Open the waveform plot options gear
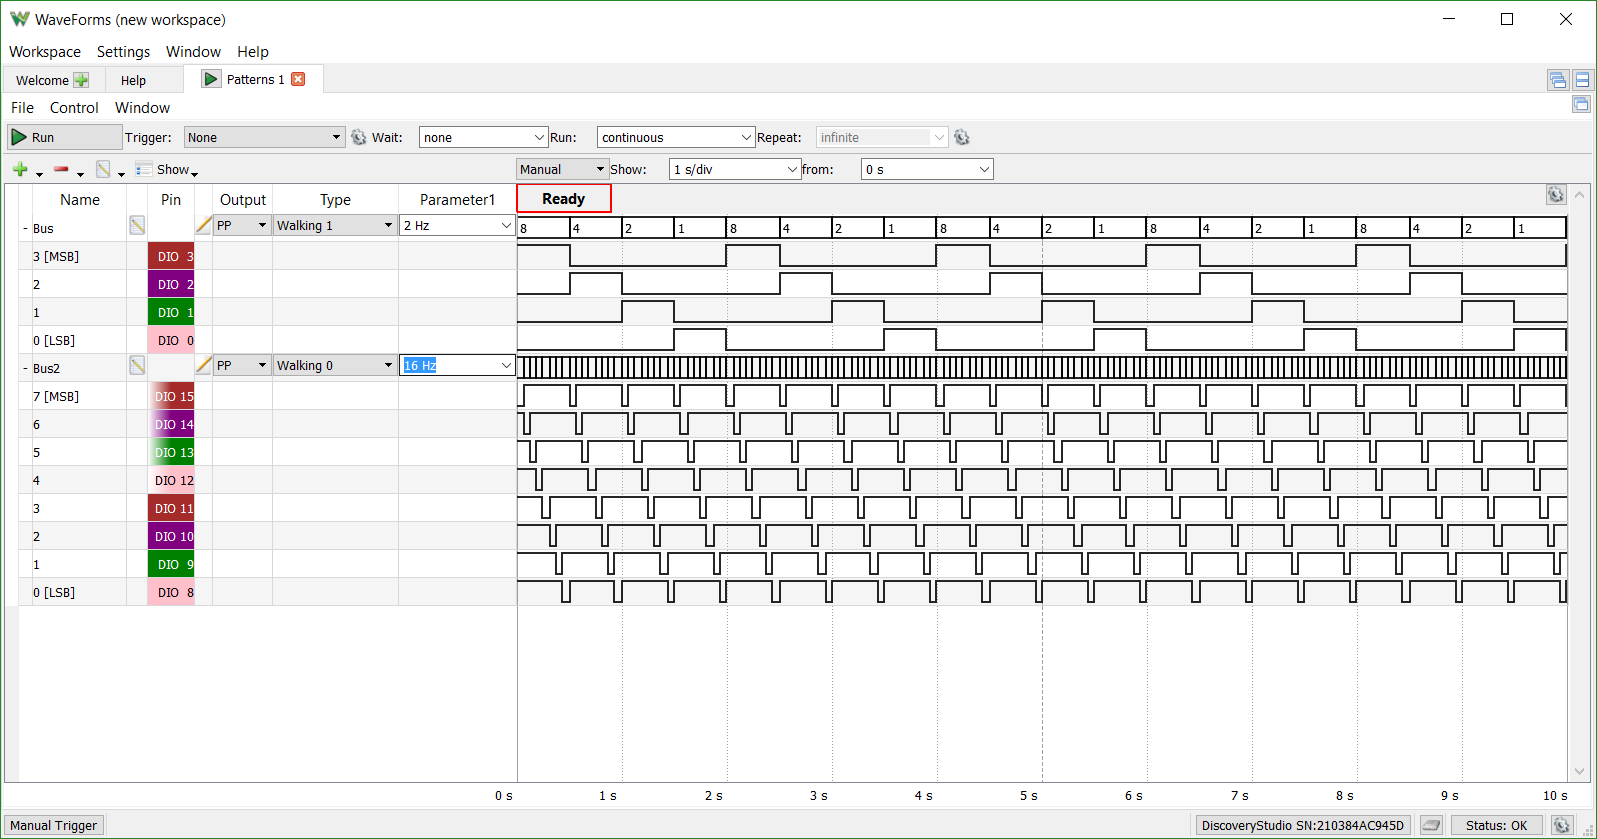 [1556, 195]
